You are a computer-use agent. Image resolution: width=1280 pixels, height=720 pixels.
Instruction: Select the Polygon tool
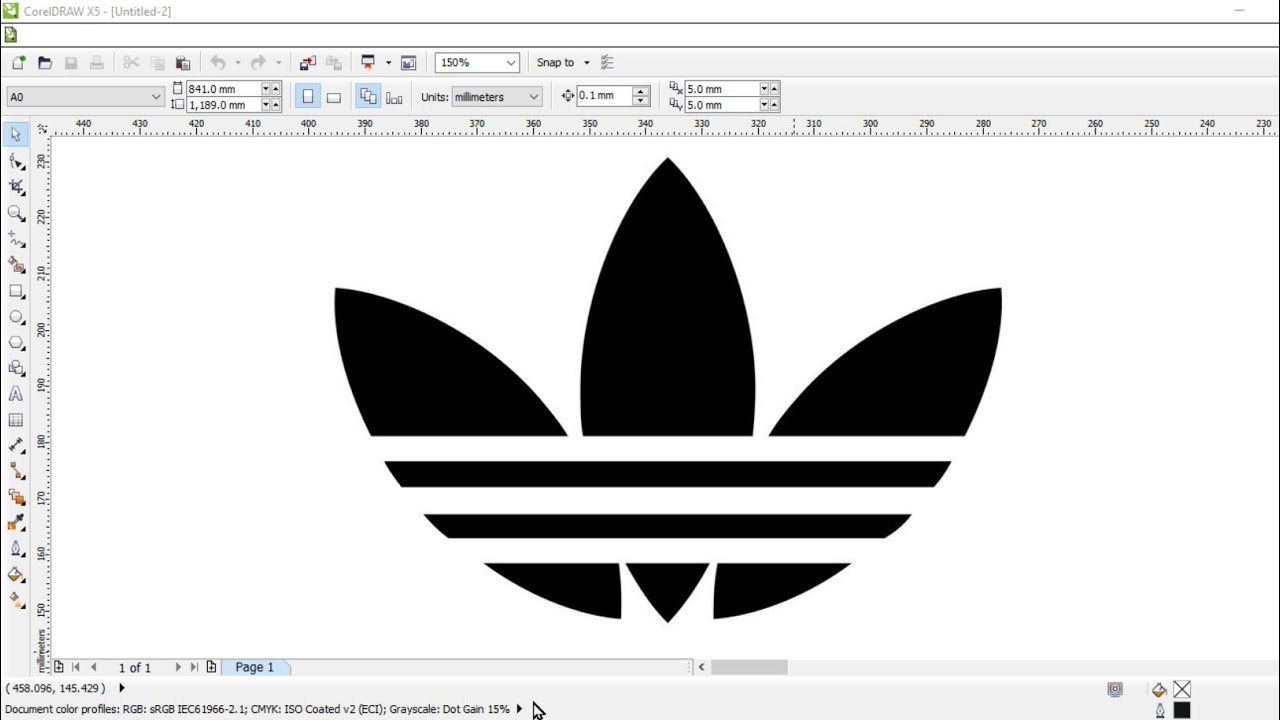coord(16,343)
